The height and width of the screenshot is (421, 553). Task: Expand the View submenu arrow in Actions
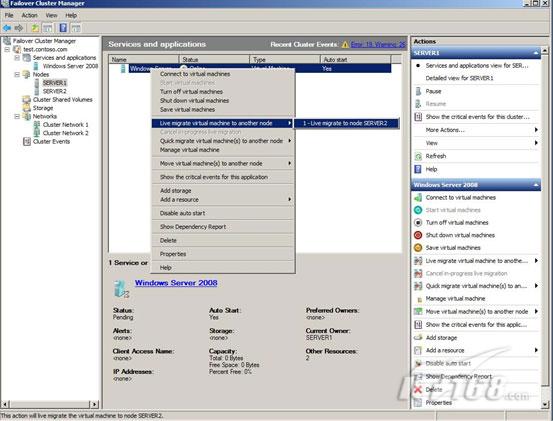[536, 143]
